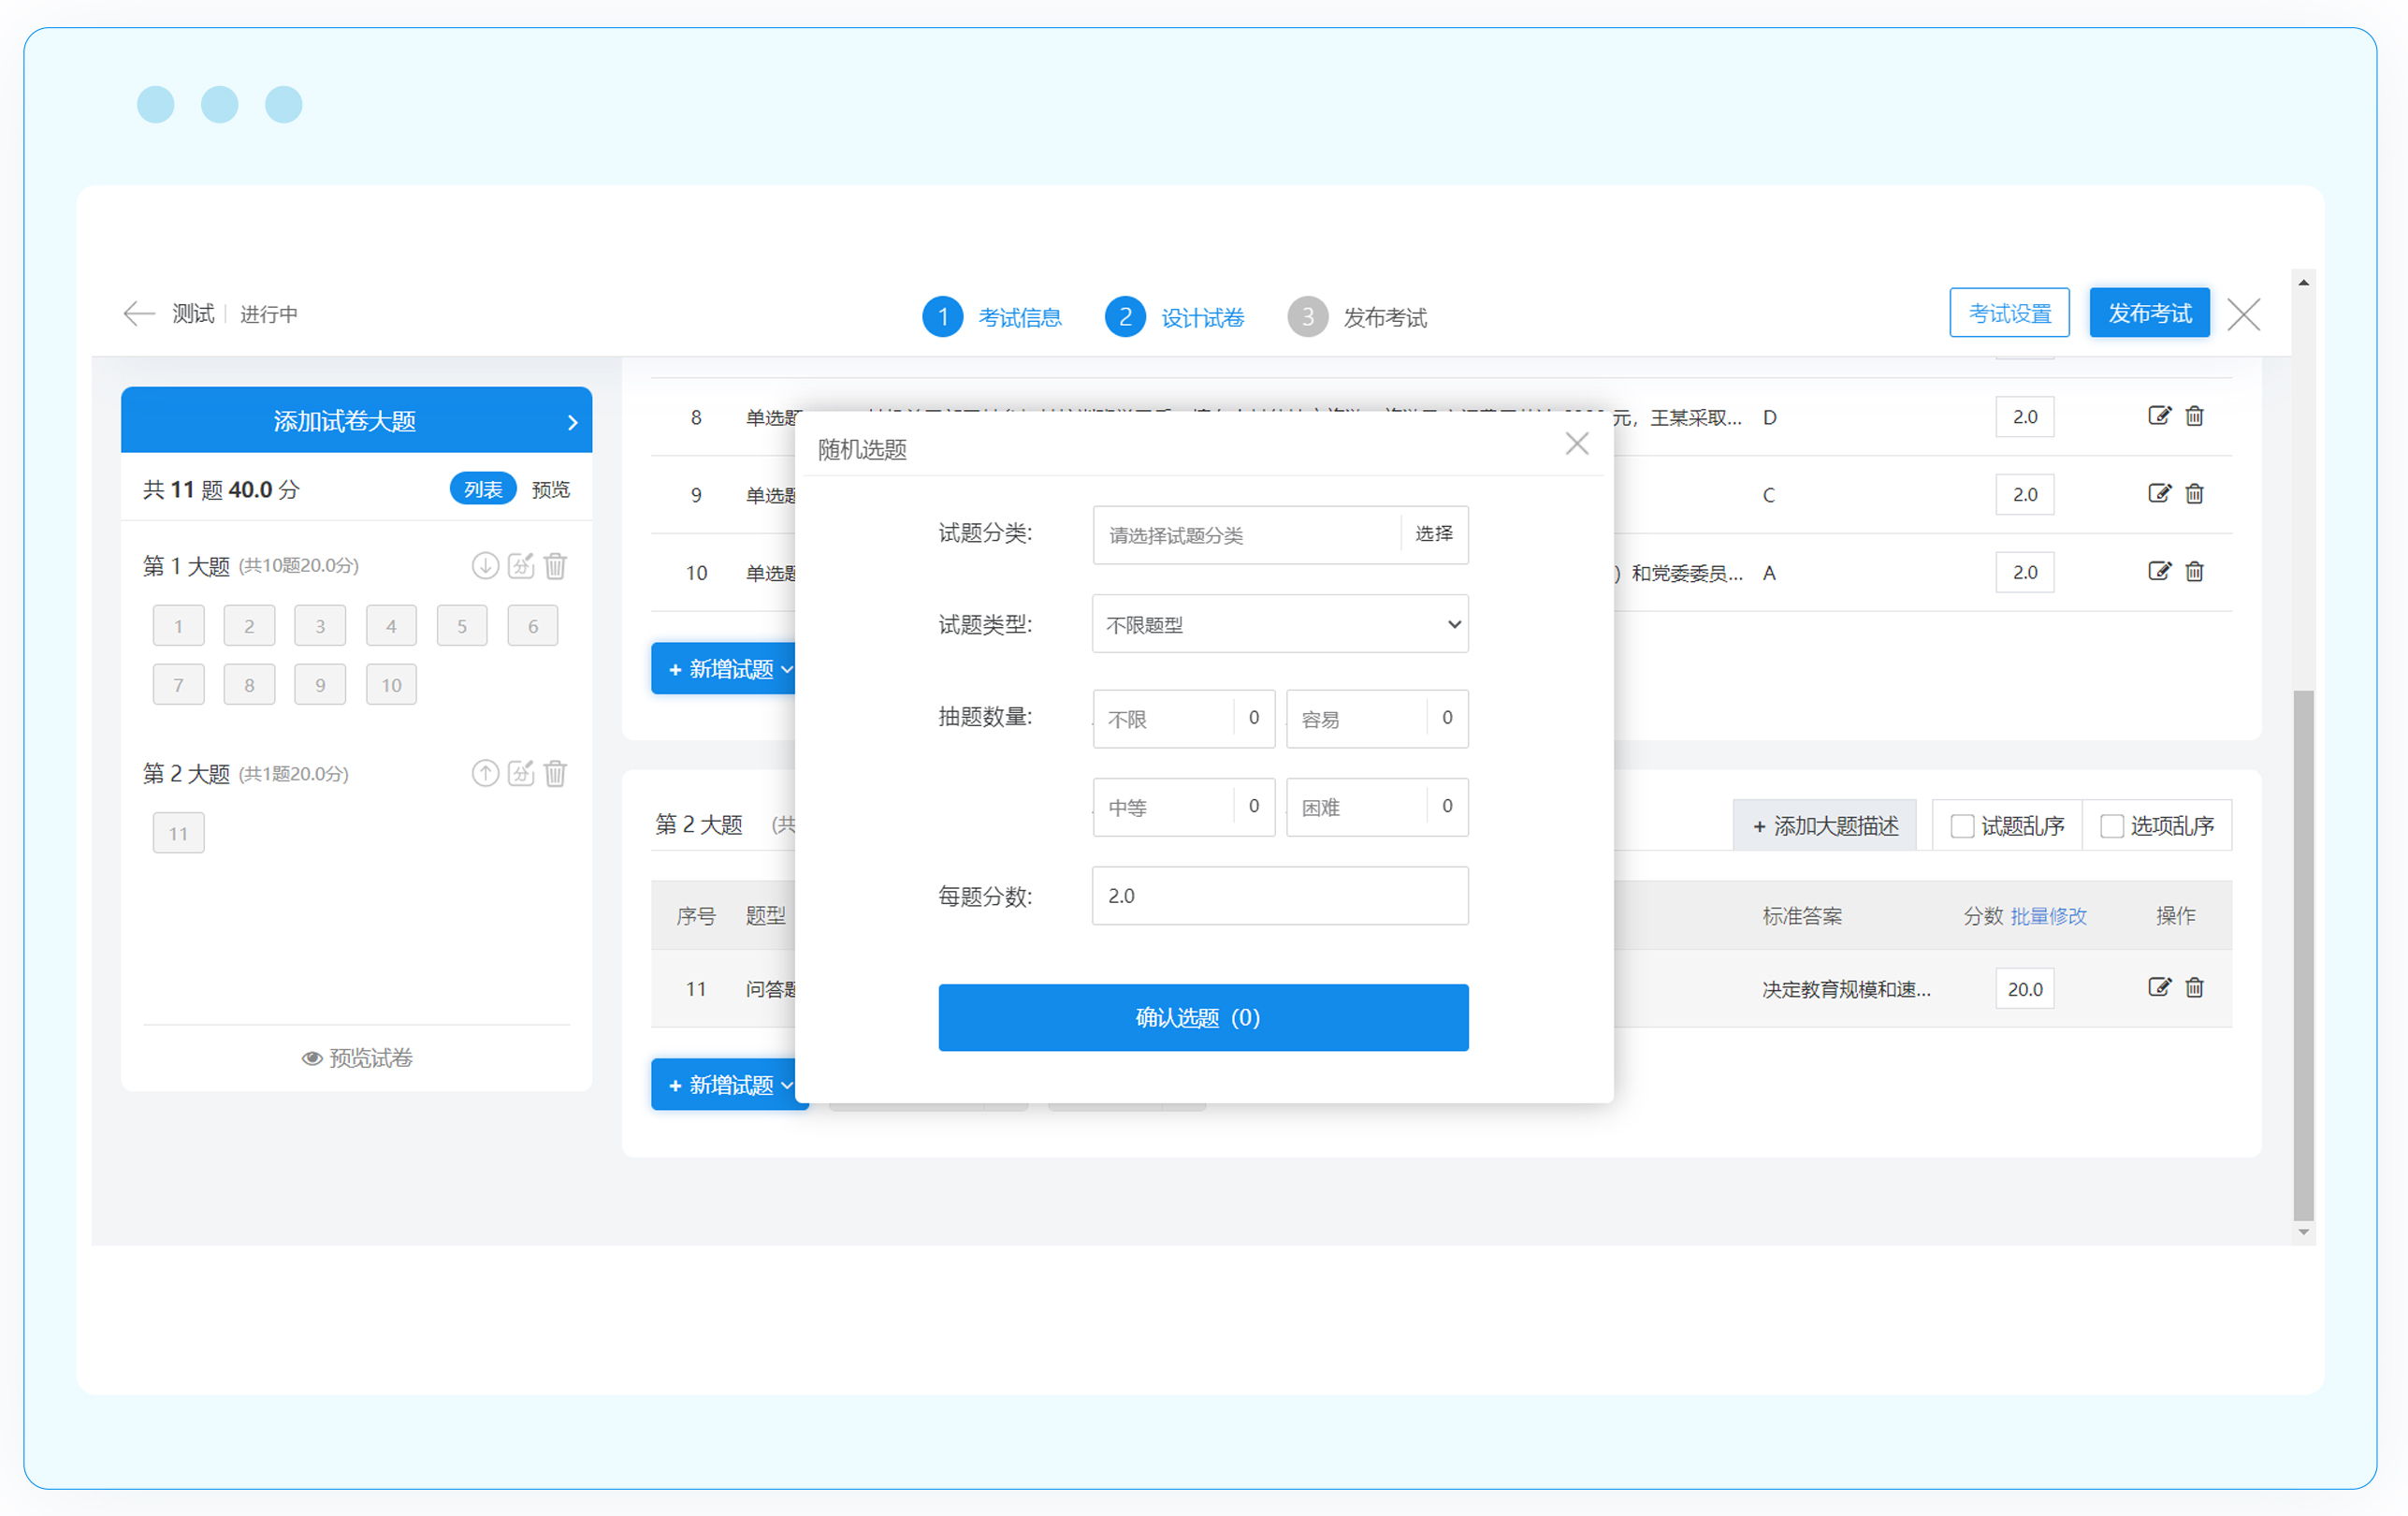Click the 批量修改 link
The image size is (2408, 1516).
click(2048, 916)
